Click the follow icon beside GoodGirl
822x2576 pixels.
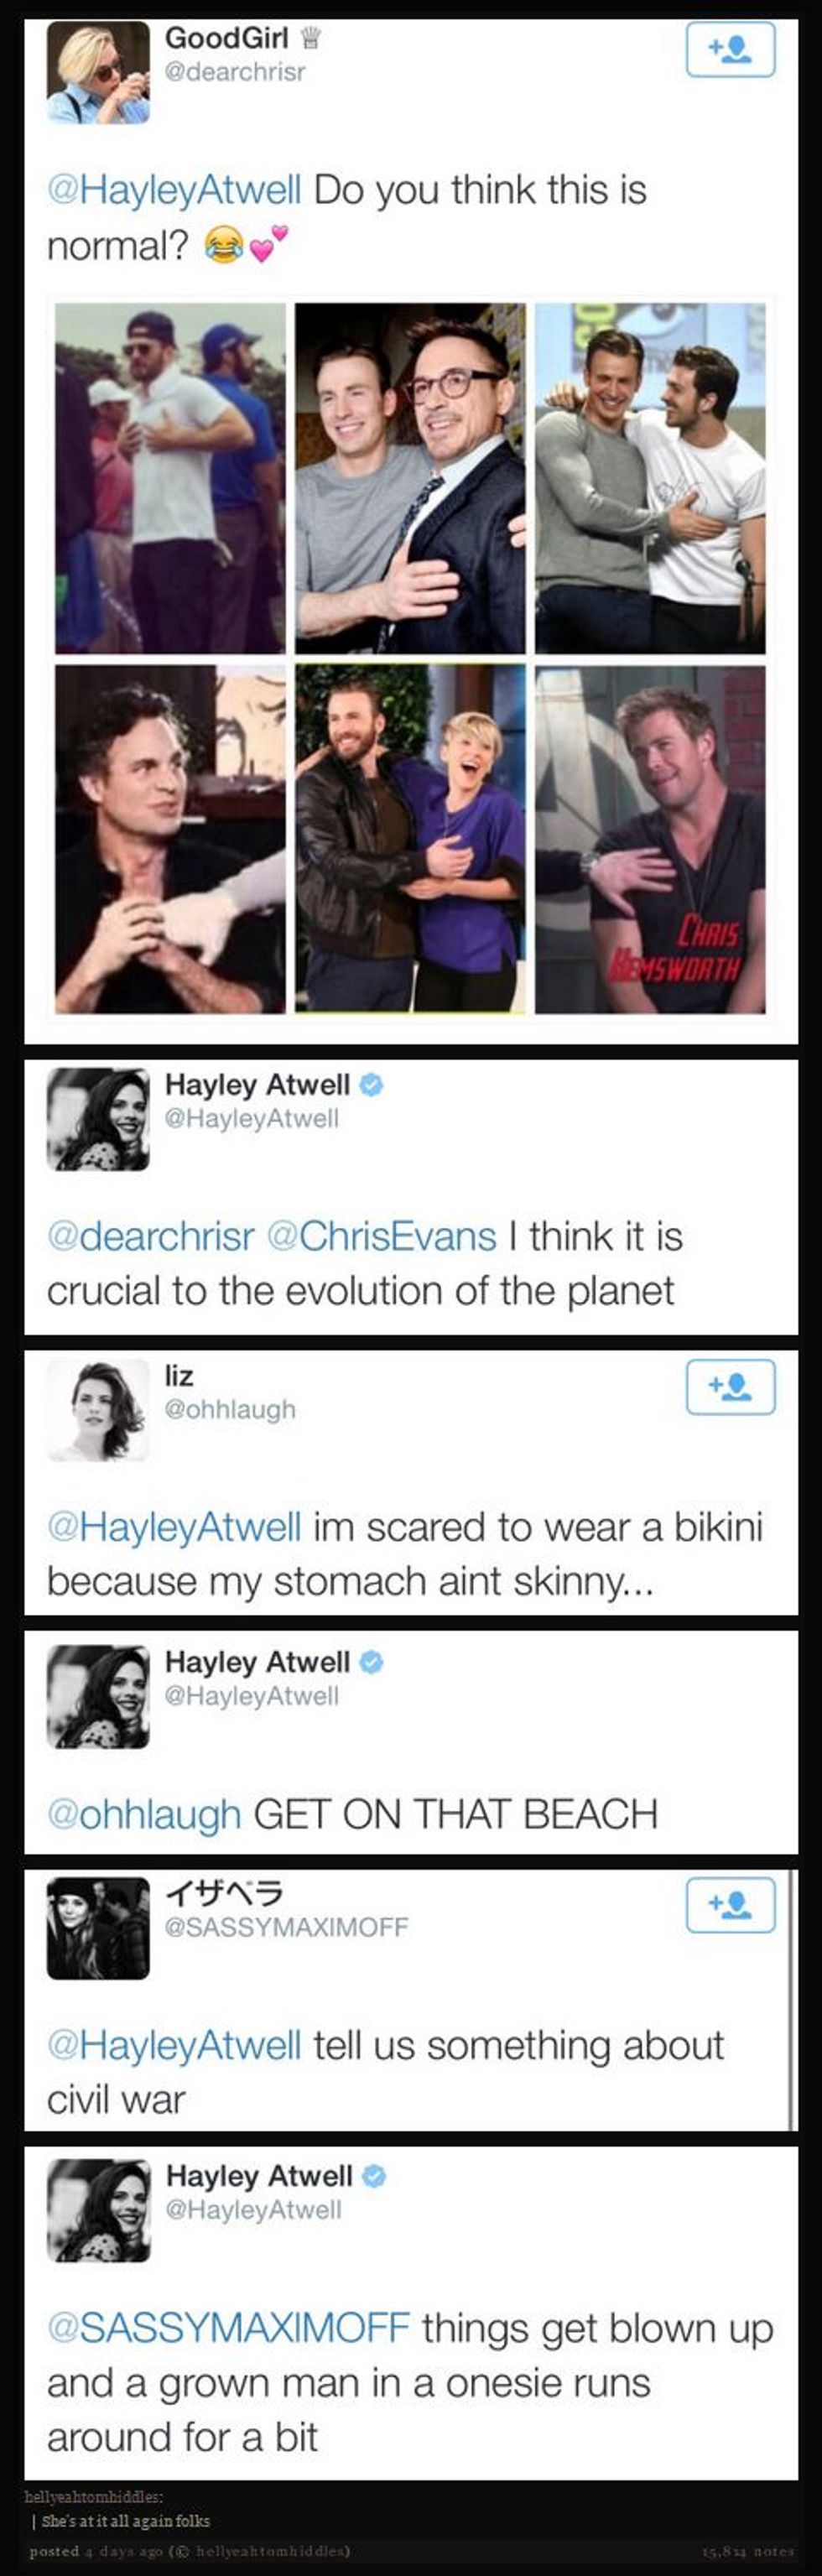pyautogui.click(x=730, y=50)
